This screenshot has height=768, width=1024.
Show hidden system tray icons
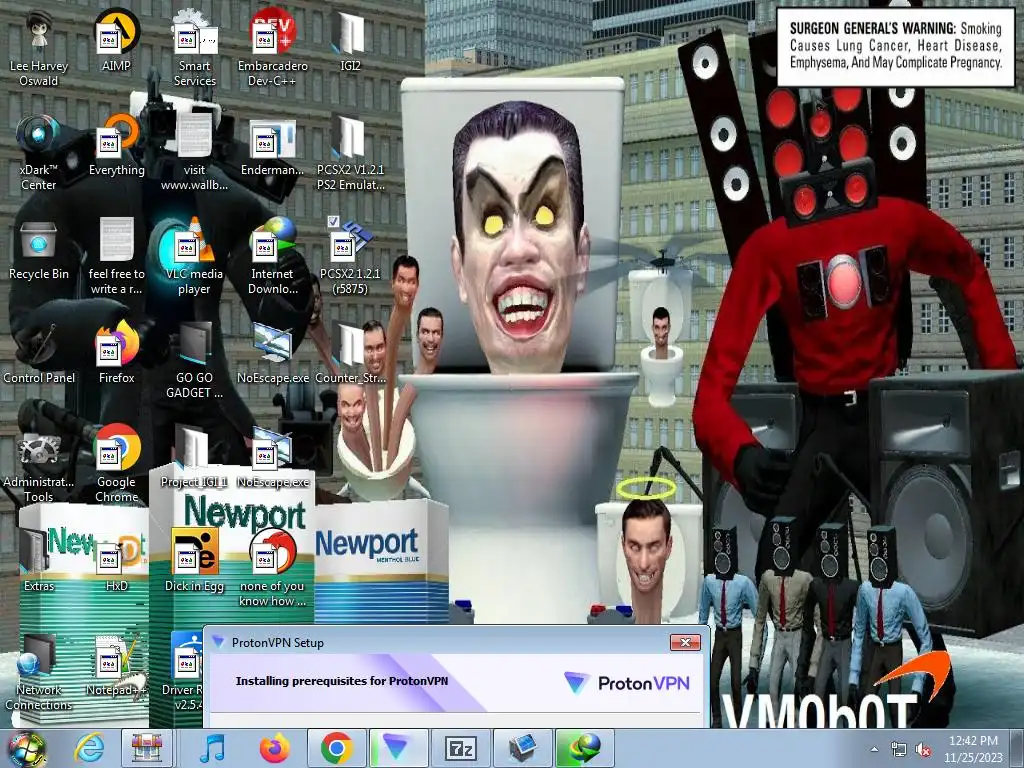(x=874, y=749)
